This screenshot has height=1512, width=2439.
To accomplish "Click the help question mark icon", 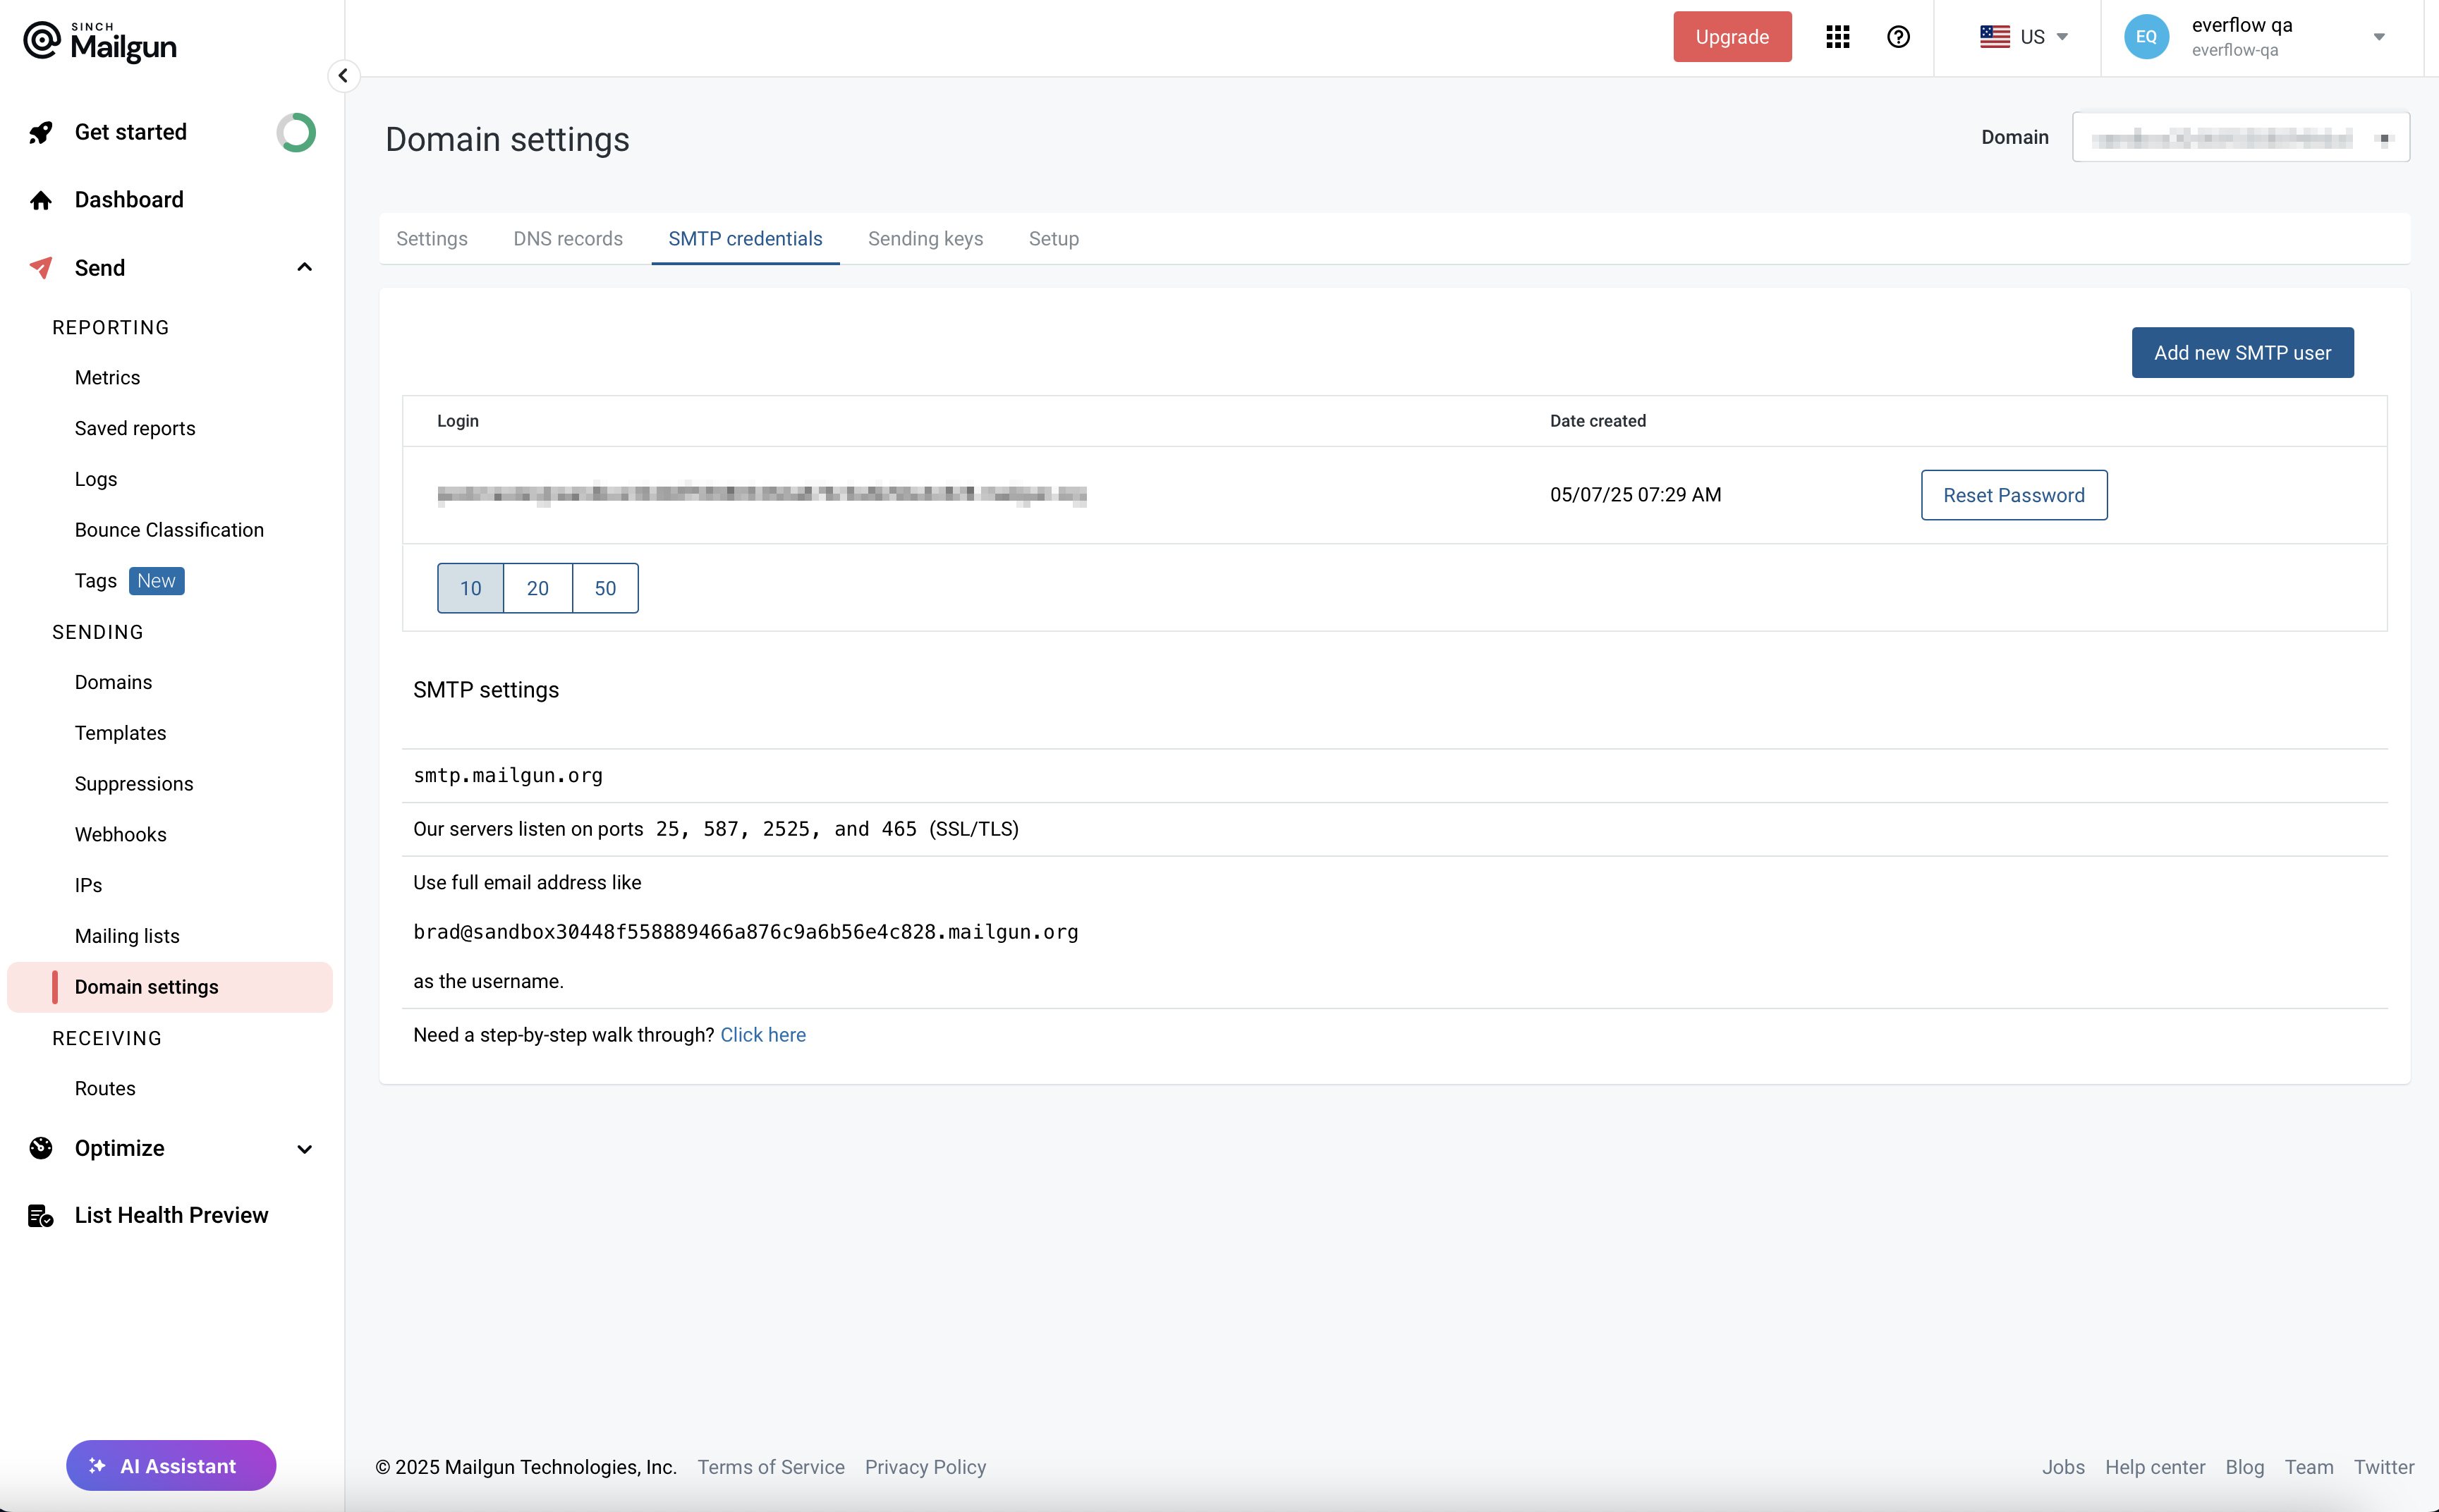I will pyautogui.click(x=1897, y=37).
